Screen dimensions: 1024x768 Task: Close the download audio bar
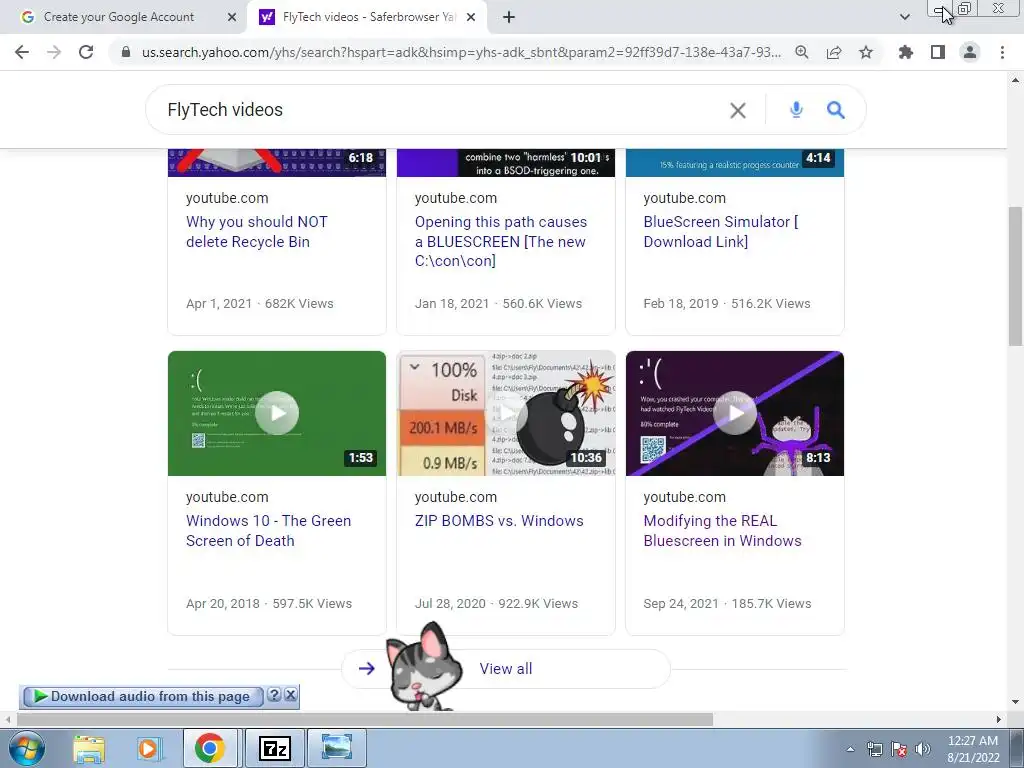pyautogui.click(x=291, y=695)
